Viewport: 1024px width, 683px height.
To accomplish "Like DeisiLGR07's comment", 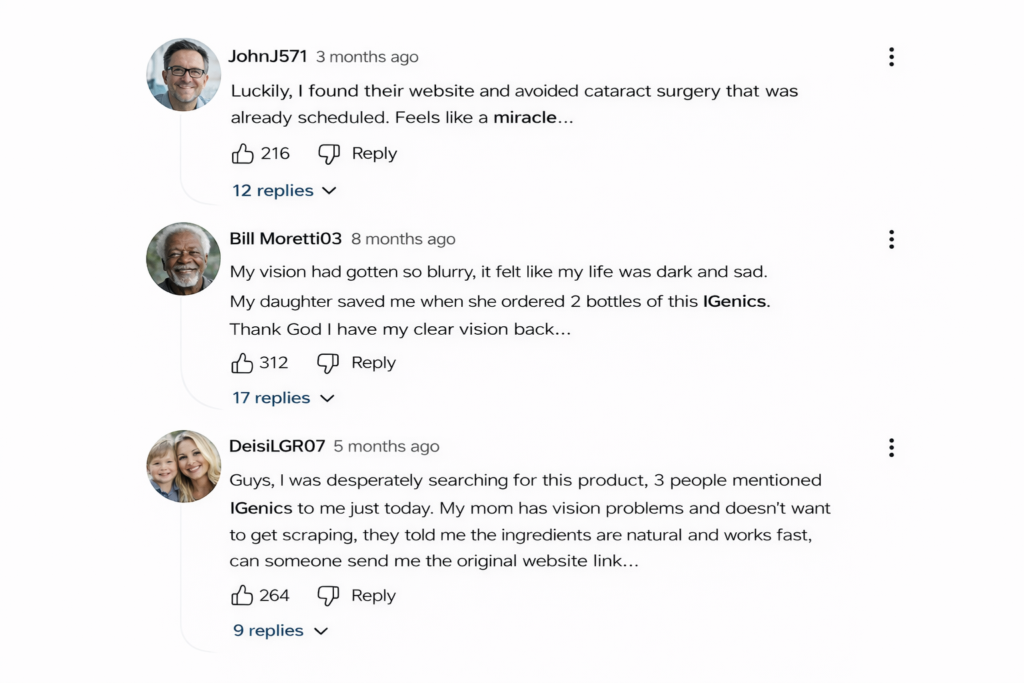I will (x=242, y=596).
